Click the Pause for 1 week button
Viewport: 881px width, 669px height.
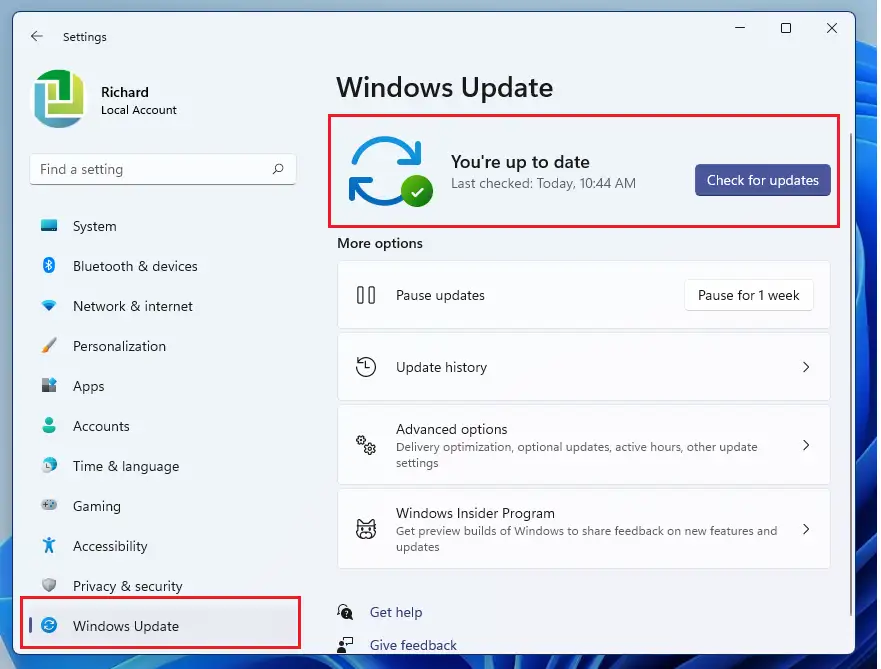[748, 295]
